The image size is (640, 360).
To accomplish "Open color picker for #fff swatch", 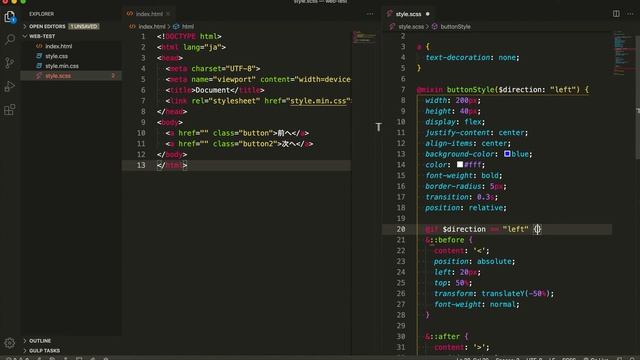I will pyautogui.click(x=460, y=164).
